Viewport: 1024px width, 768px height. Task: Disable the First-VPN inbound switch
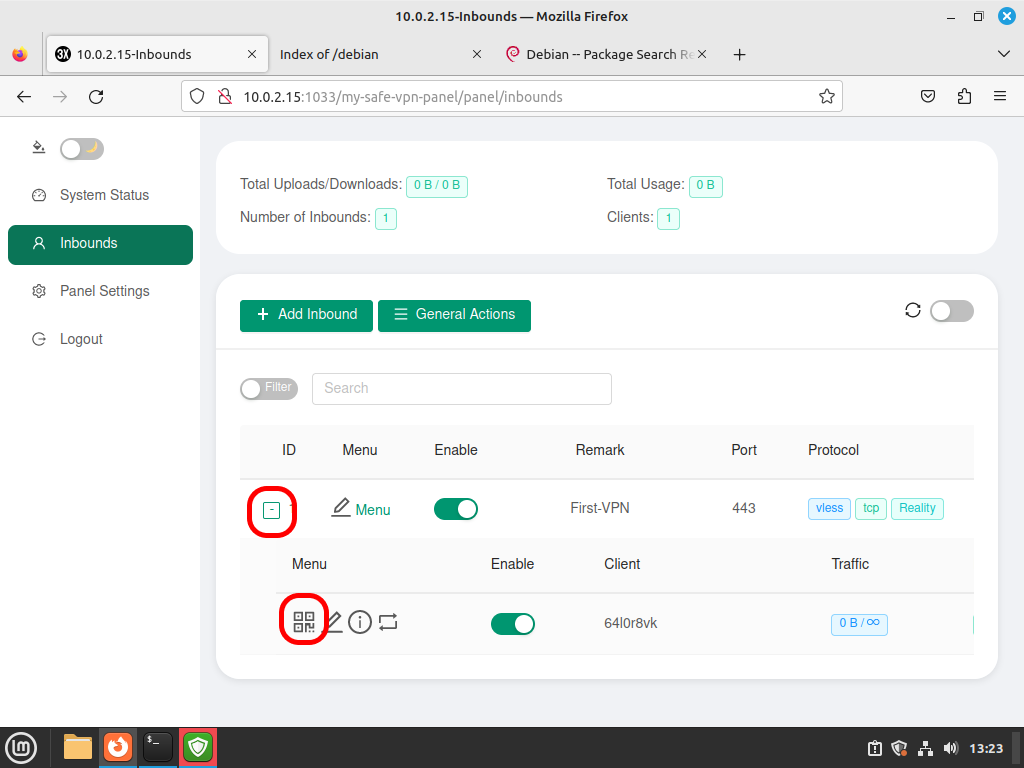pyautogui.click(x=456, y=509)
